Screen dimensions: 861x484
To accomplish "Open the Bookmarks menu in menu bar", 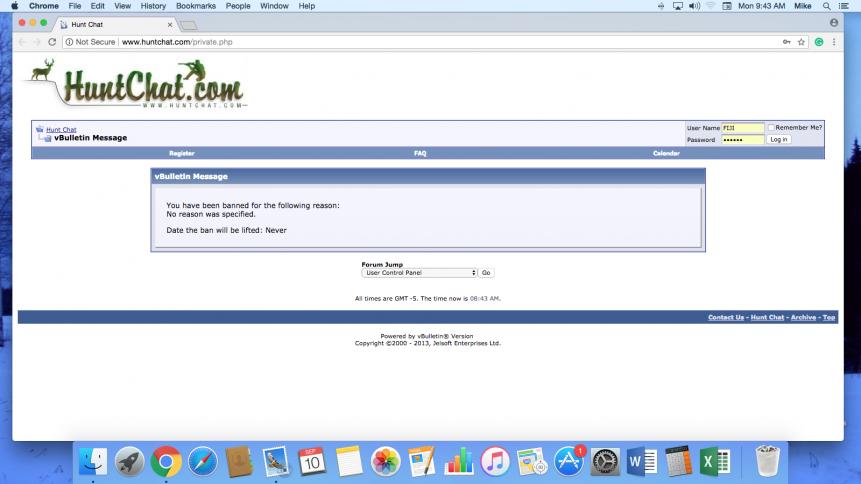I will click(195, 6).
